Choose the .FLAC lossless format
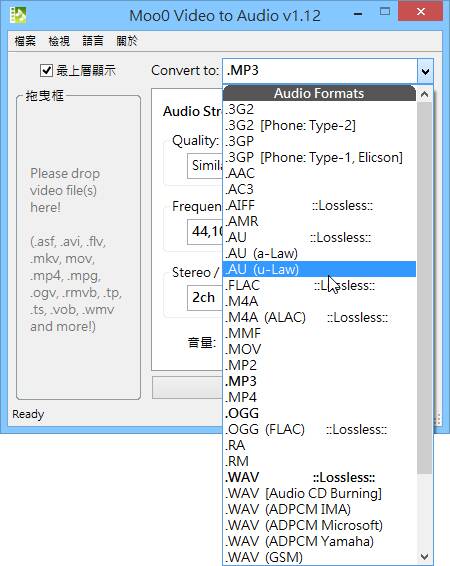Image resolution: width=450 pixels, height=566 pixels. pos(319,285)
